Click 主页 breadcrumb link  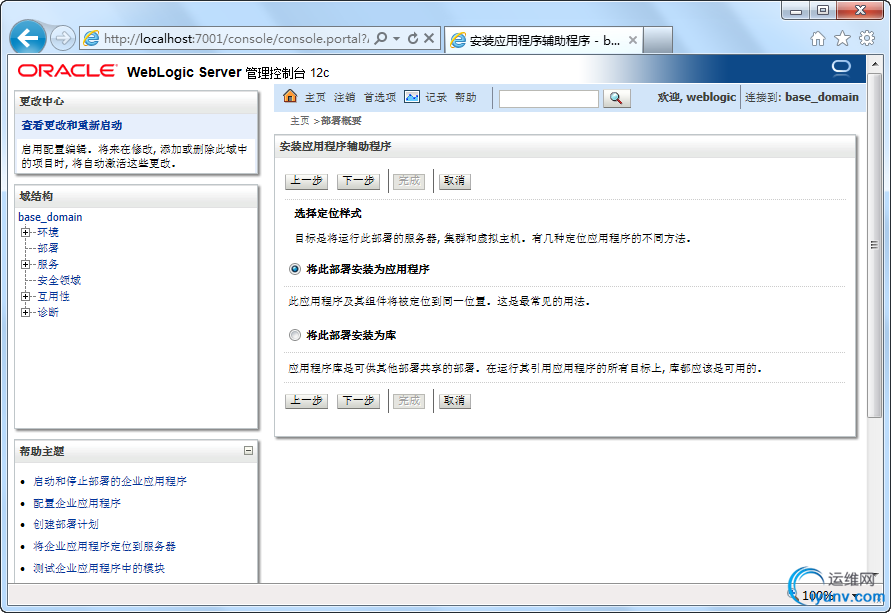point(299,120)
